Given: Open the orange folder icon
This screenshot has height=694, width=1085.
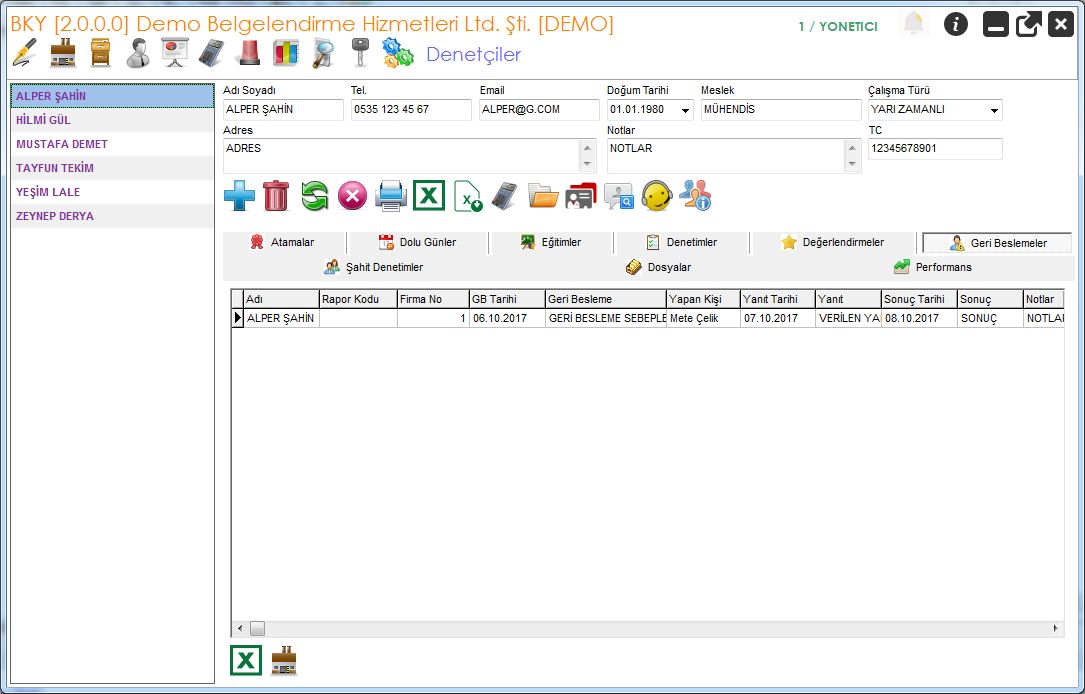Looking at the screenshot, I should pos(543,196).
